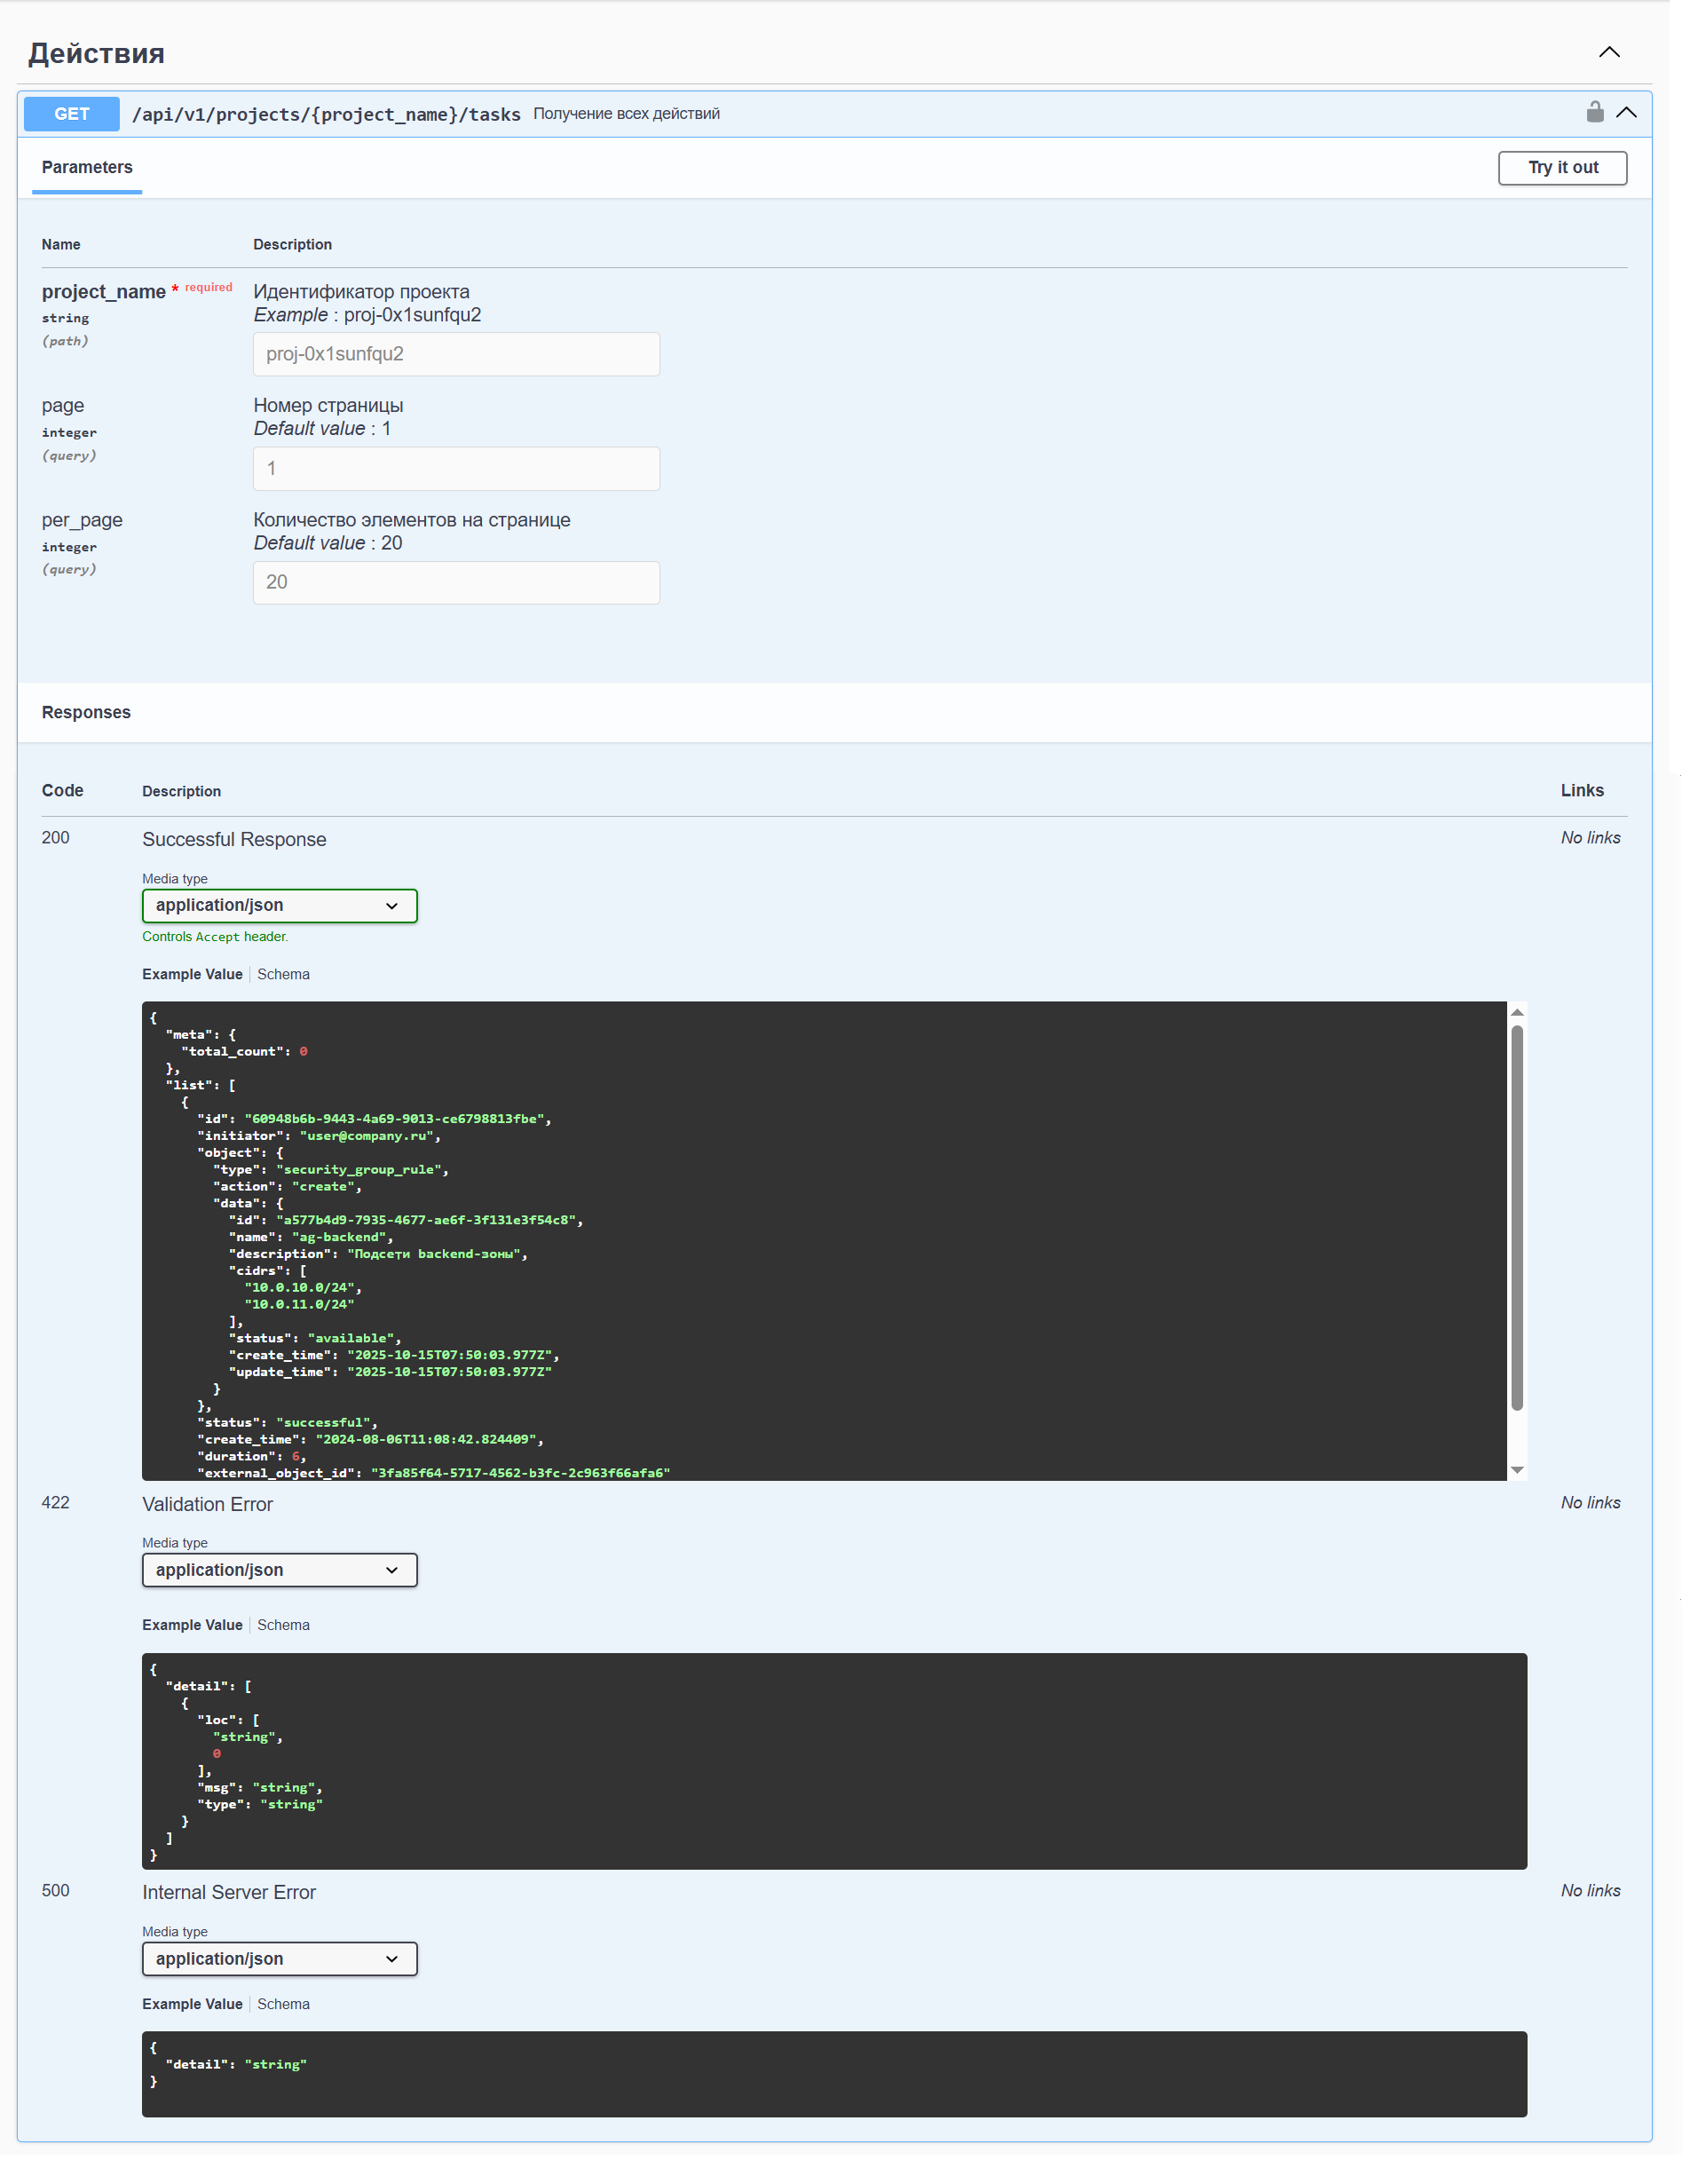Focus the page number input field
The width and height of the screenshot is (1690, 2184).
tap(456, 468)
